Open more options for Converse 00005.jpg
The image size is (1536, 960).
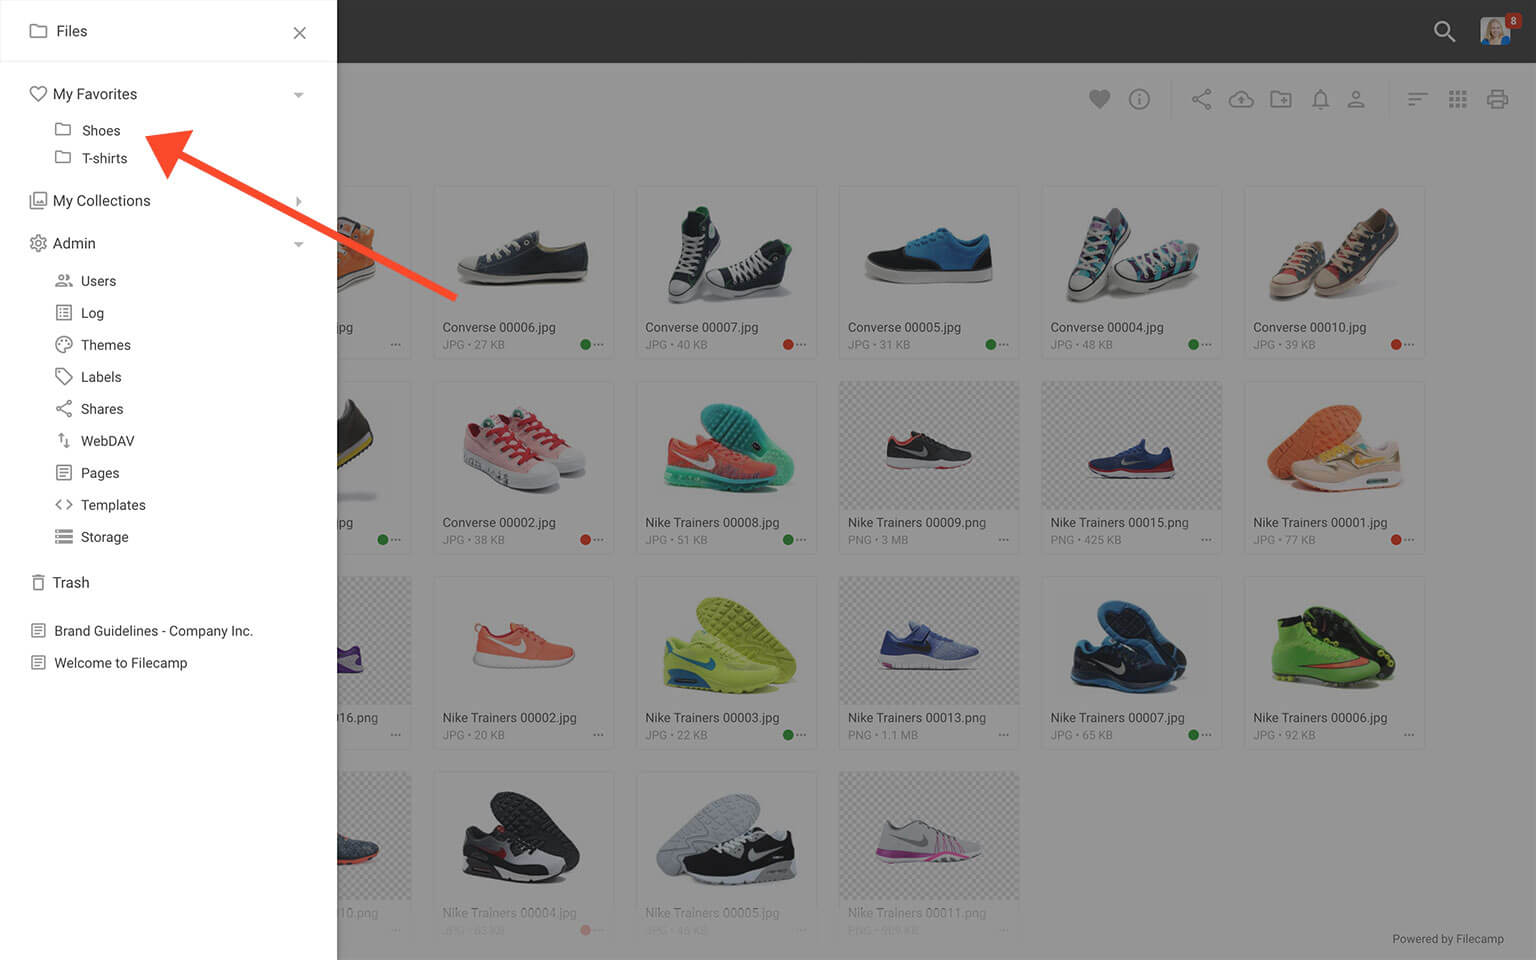(x=1004, y=345)
